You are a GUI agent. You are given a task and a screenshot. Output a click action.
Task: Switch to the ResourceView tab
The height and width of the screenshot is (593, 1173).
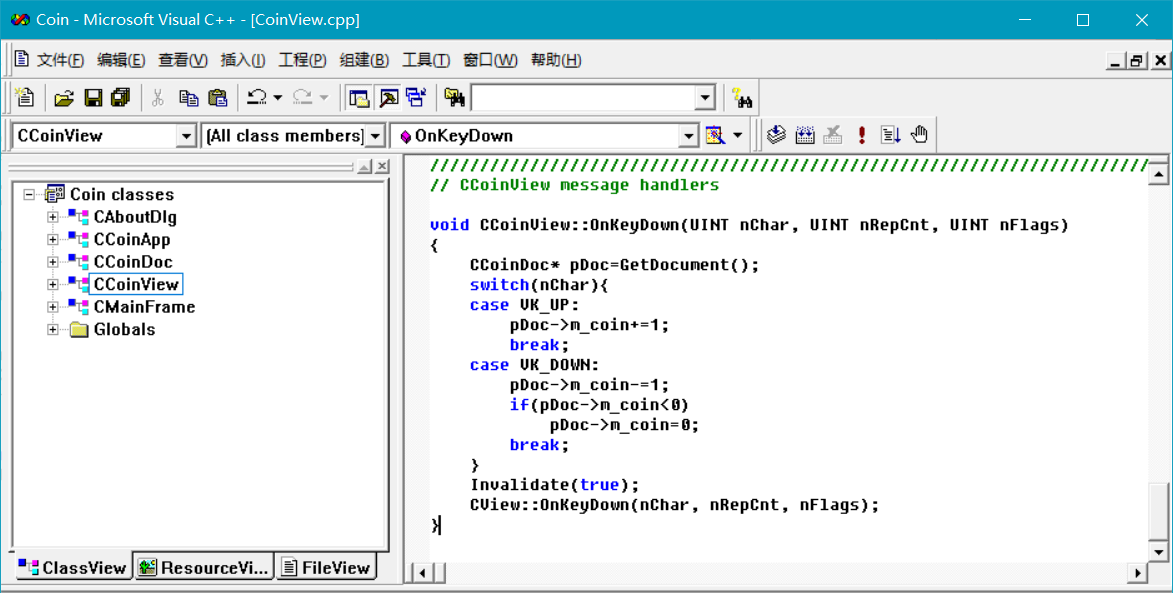pos(203,568)
